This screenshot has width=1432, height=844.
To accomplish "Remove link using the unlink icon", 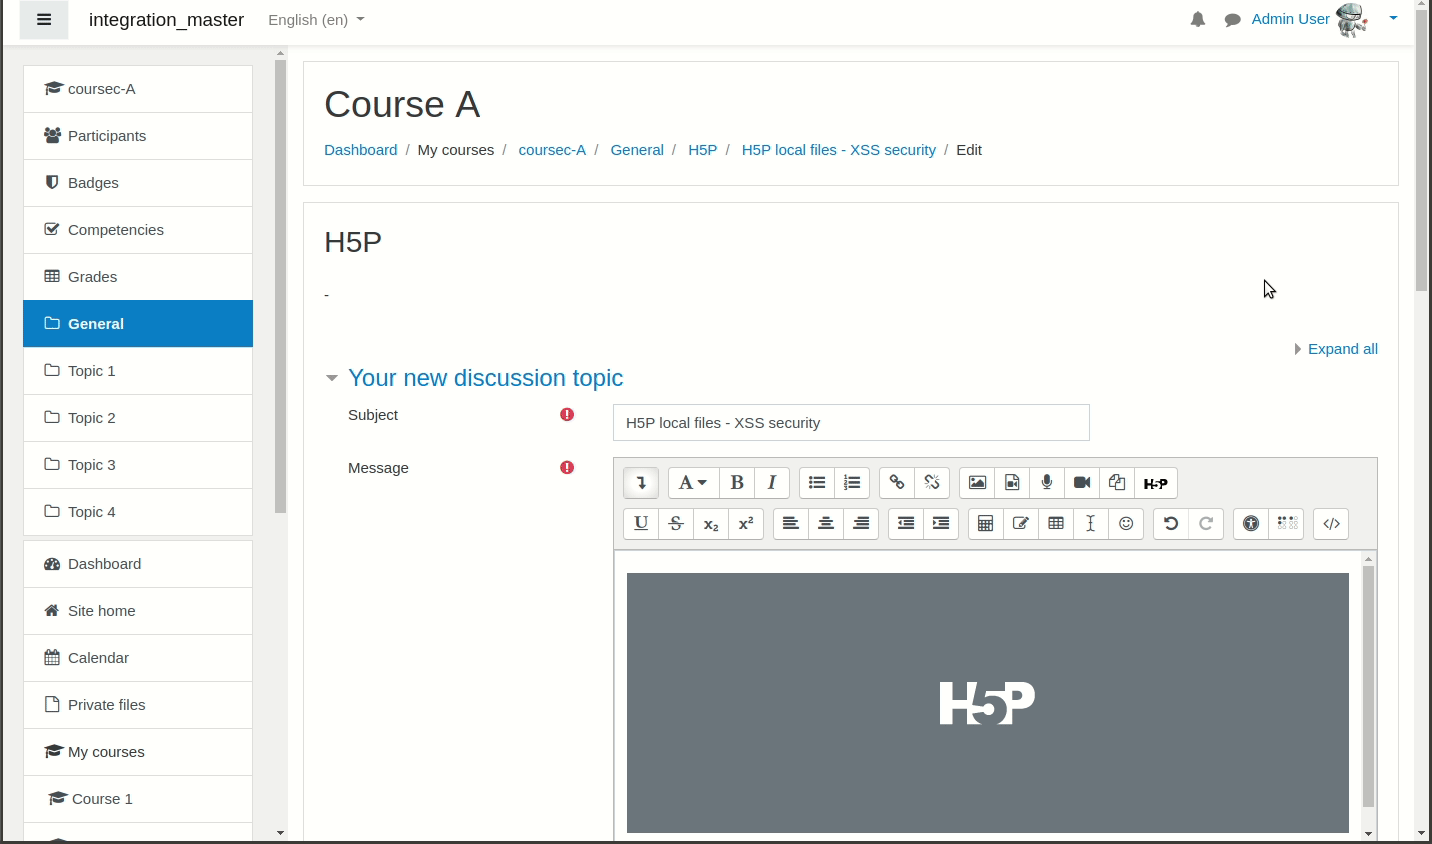I will pyautogui.click(x=932, y=483).
